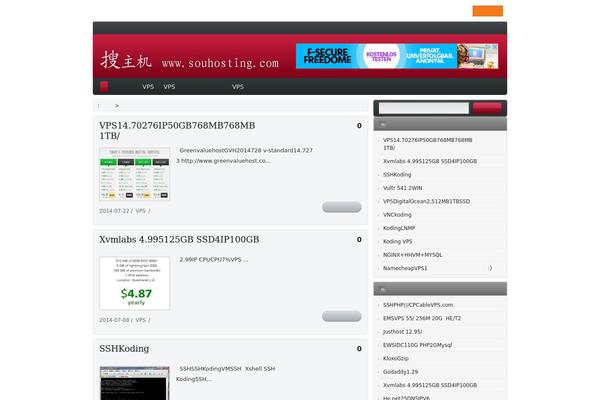Open the SSHKoding post title
The image size is (600, 400).
[x=124, y=349]
